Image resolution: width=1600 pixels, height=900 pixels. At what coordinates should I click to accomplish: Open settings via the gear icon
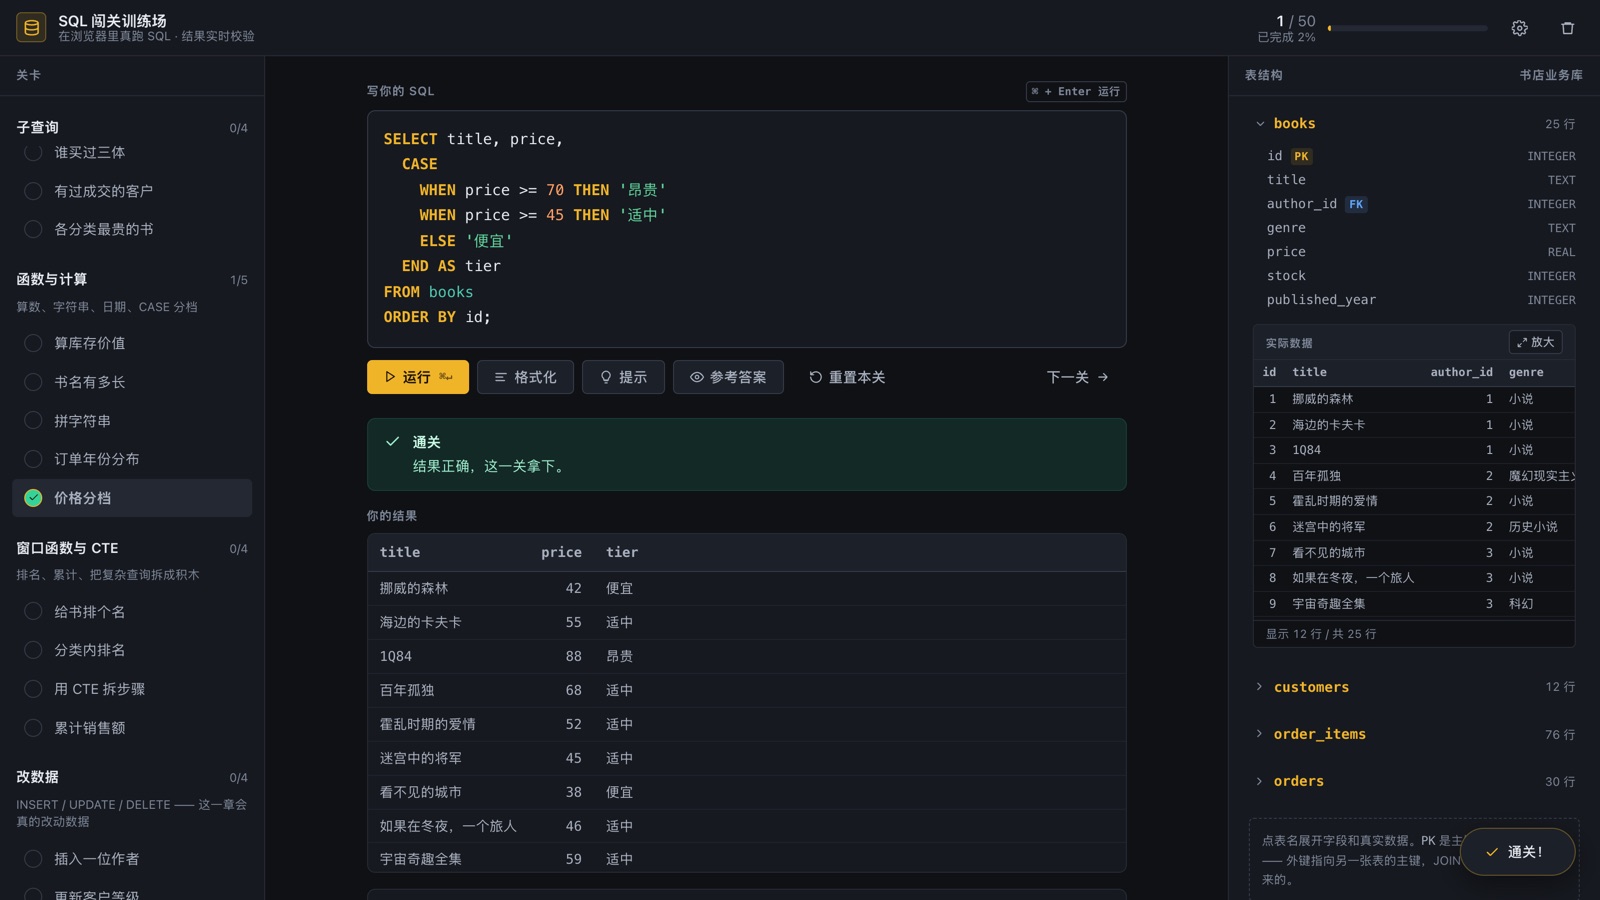coord(1519,28)
